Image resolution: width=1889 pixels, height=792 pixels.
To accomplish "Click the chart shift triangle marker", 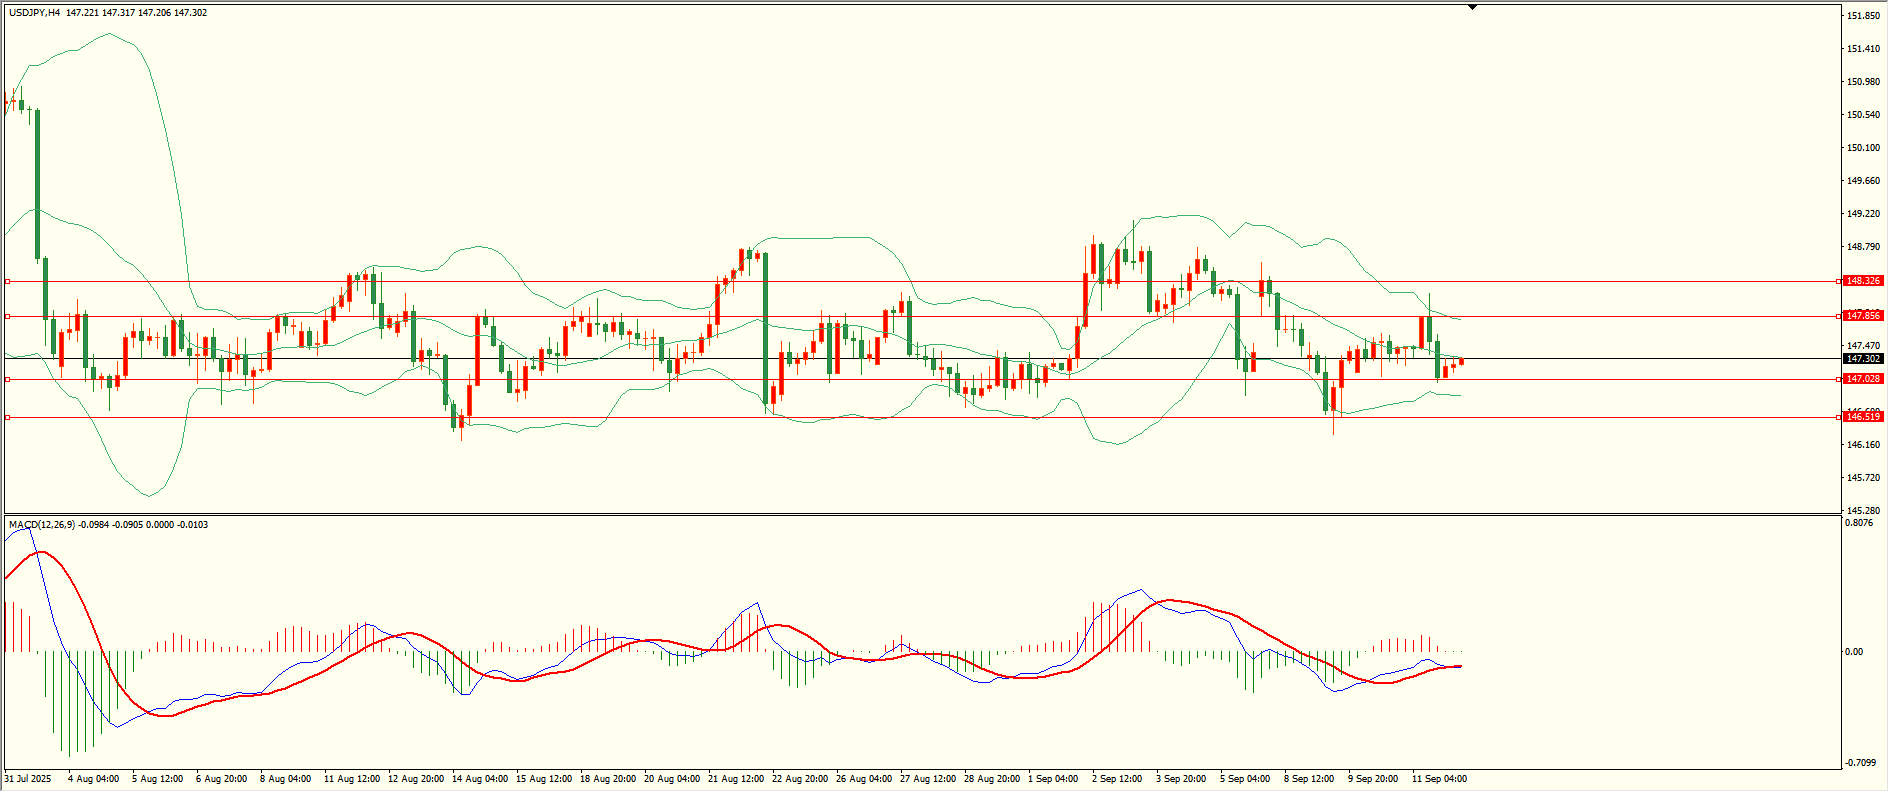I will coord(1472,7).
